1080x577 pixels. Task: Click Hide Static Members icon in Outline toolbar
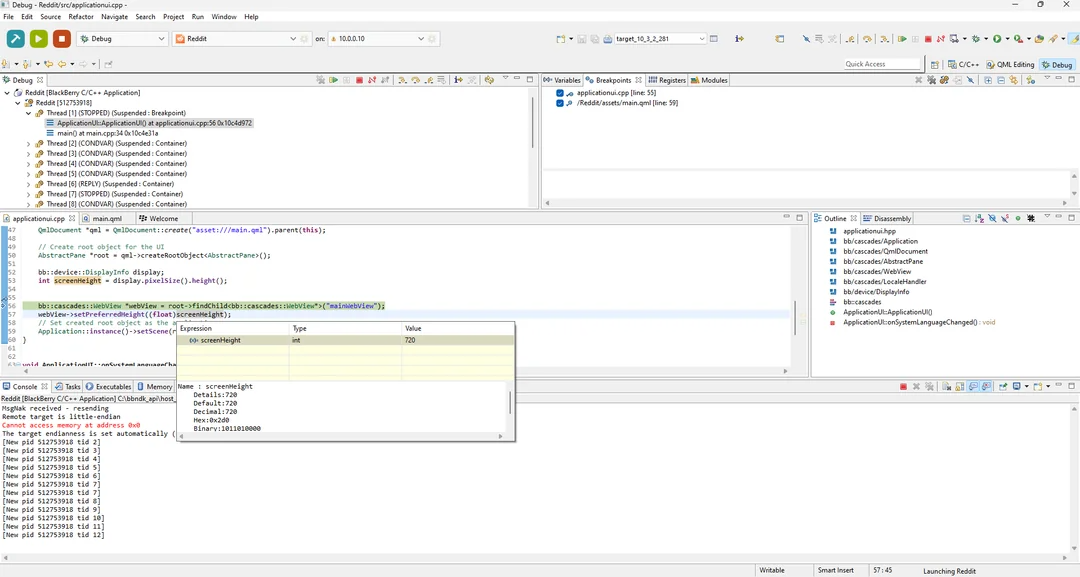[x=1006, y=218]
